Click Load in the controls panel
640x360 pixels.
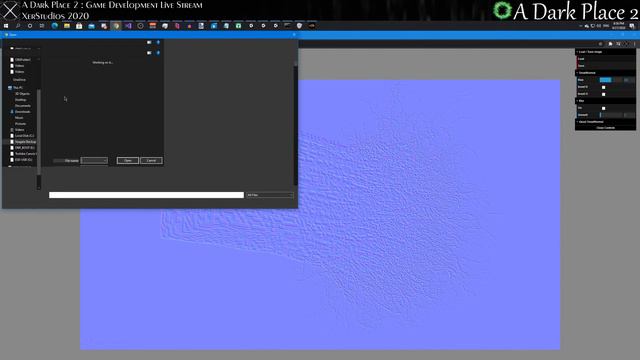[605, 59]
